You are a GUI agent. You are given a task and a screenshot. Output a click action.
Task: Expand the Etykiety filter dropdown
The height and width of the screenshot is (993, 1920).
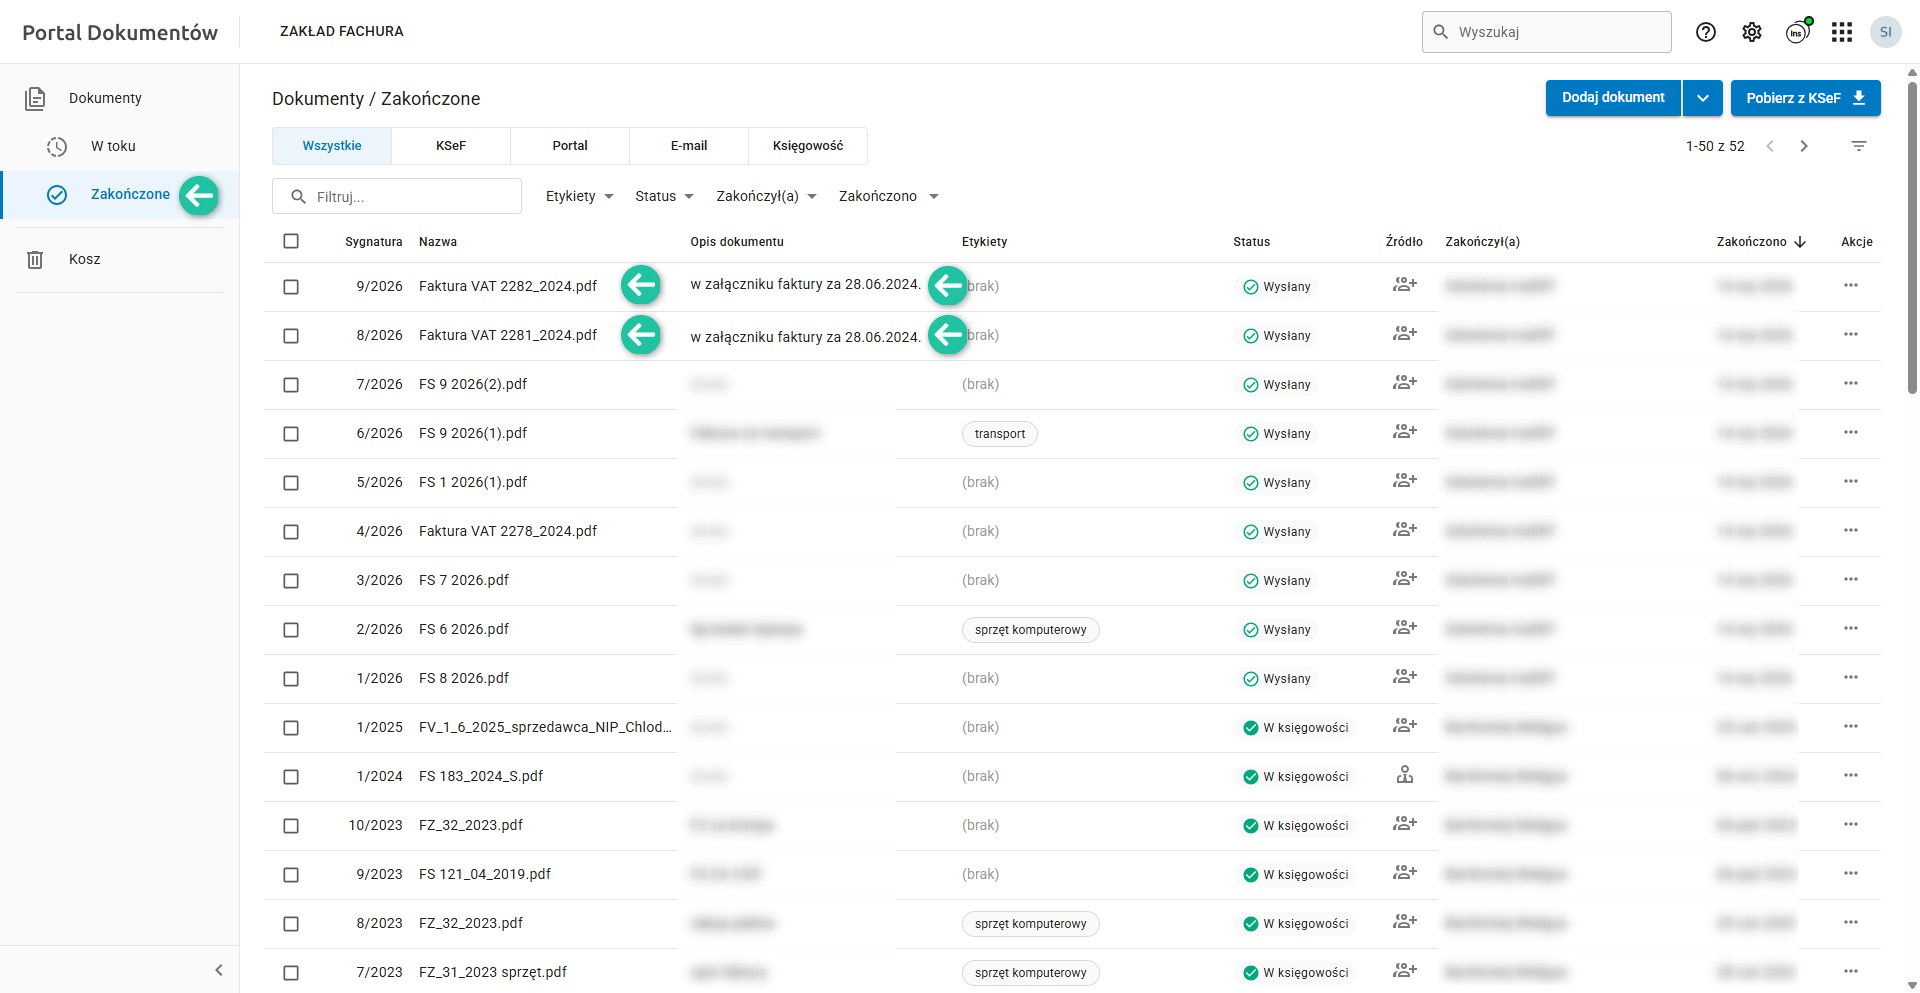tap(579, 196)
